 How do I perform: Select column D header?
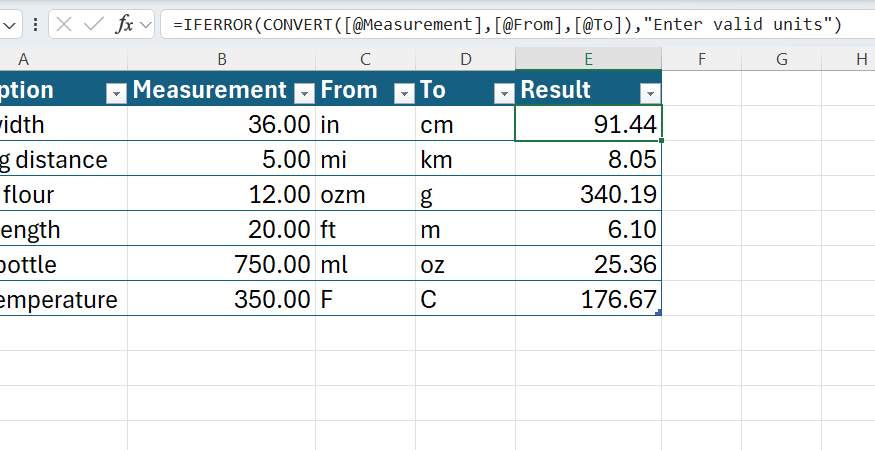point(465,59)
